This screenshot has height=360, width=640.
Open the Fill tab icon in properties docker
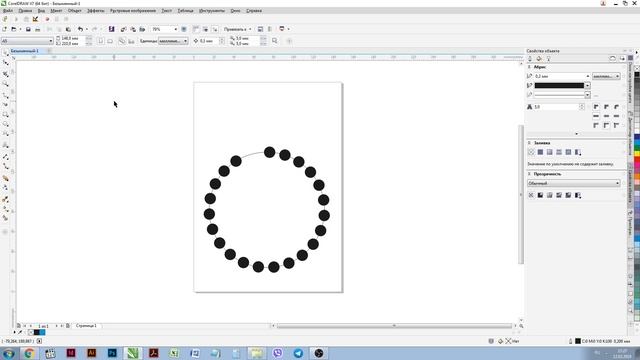[539, 59]
